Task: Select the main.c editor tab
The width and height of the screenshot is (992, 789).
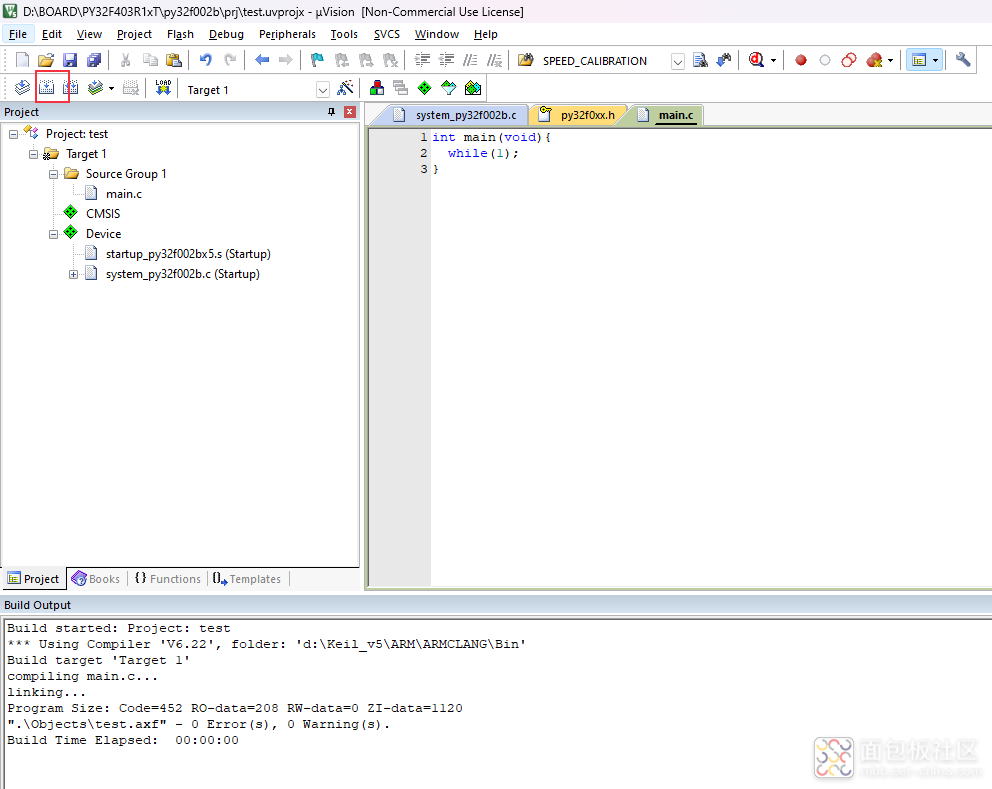Action: tap(666, 115)
